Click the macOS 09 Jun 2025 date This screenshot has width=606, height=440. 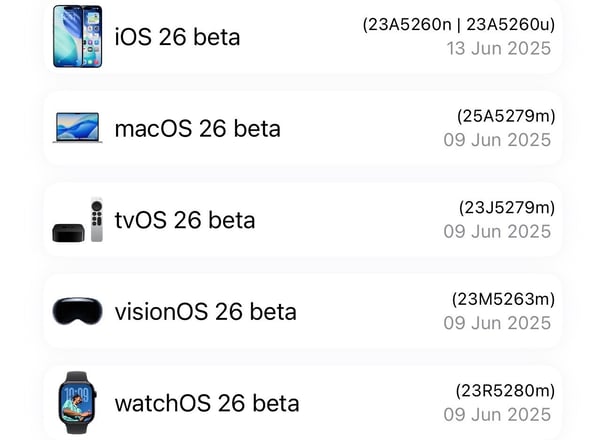click(497, 140)
